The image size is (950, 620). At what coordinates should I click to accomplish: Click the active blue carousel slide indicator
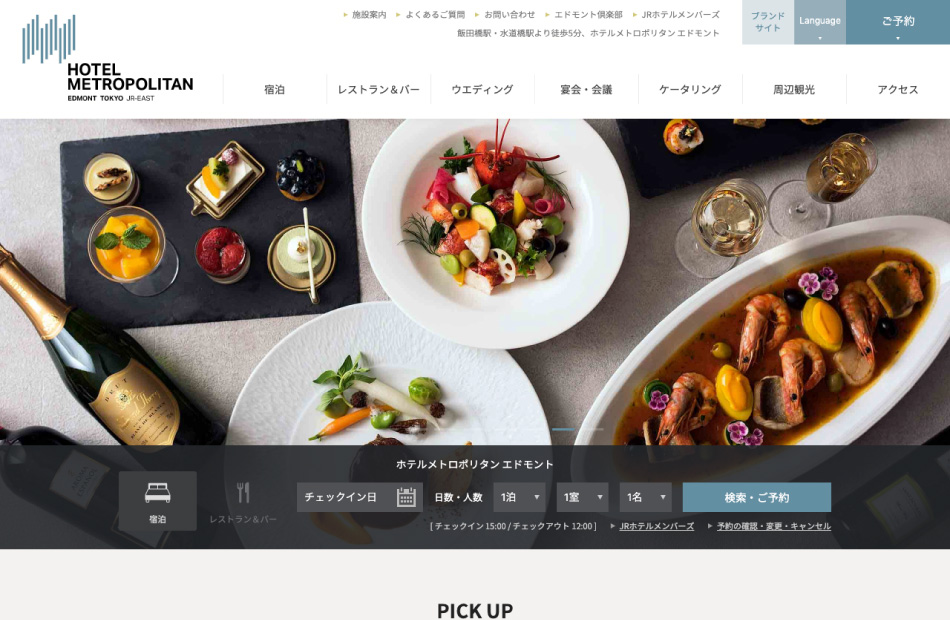[563, 429]
